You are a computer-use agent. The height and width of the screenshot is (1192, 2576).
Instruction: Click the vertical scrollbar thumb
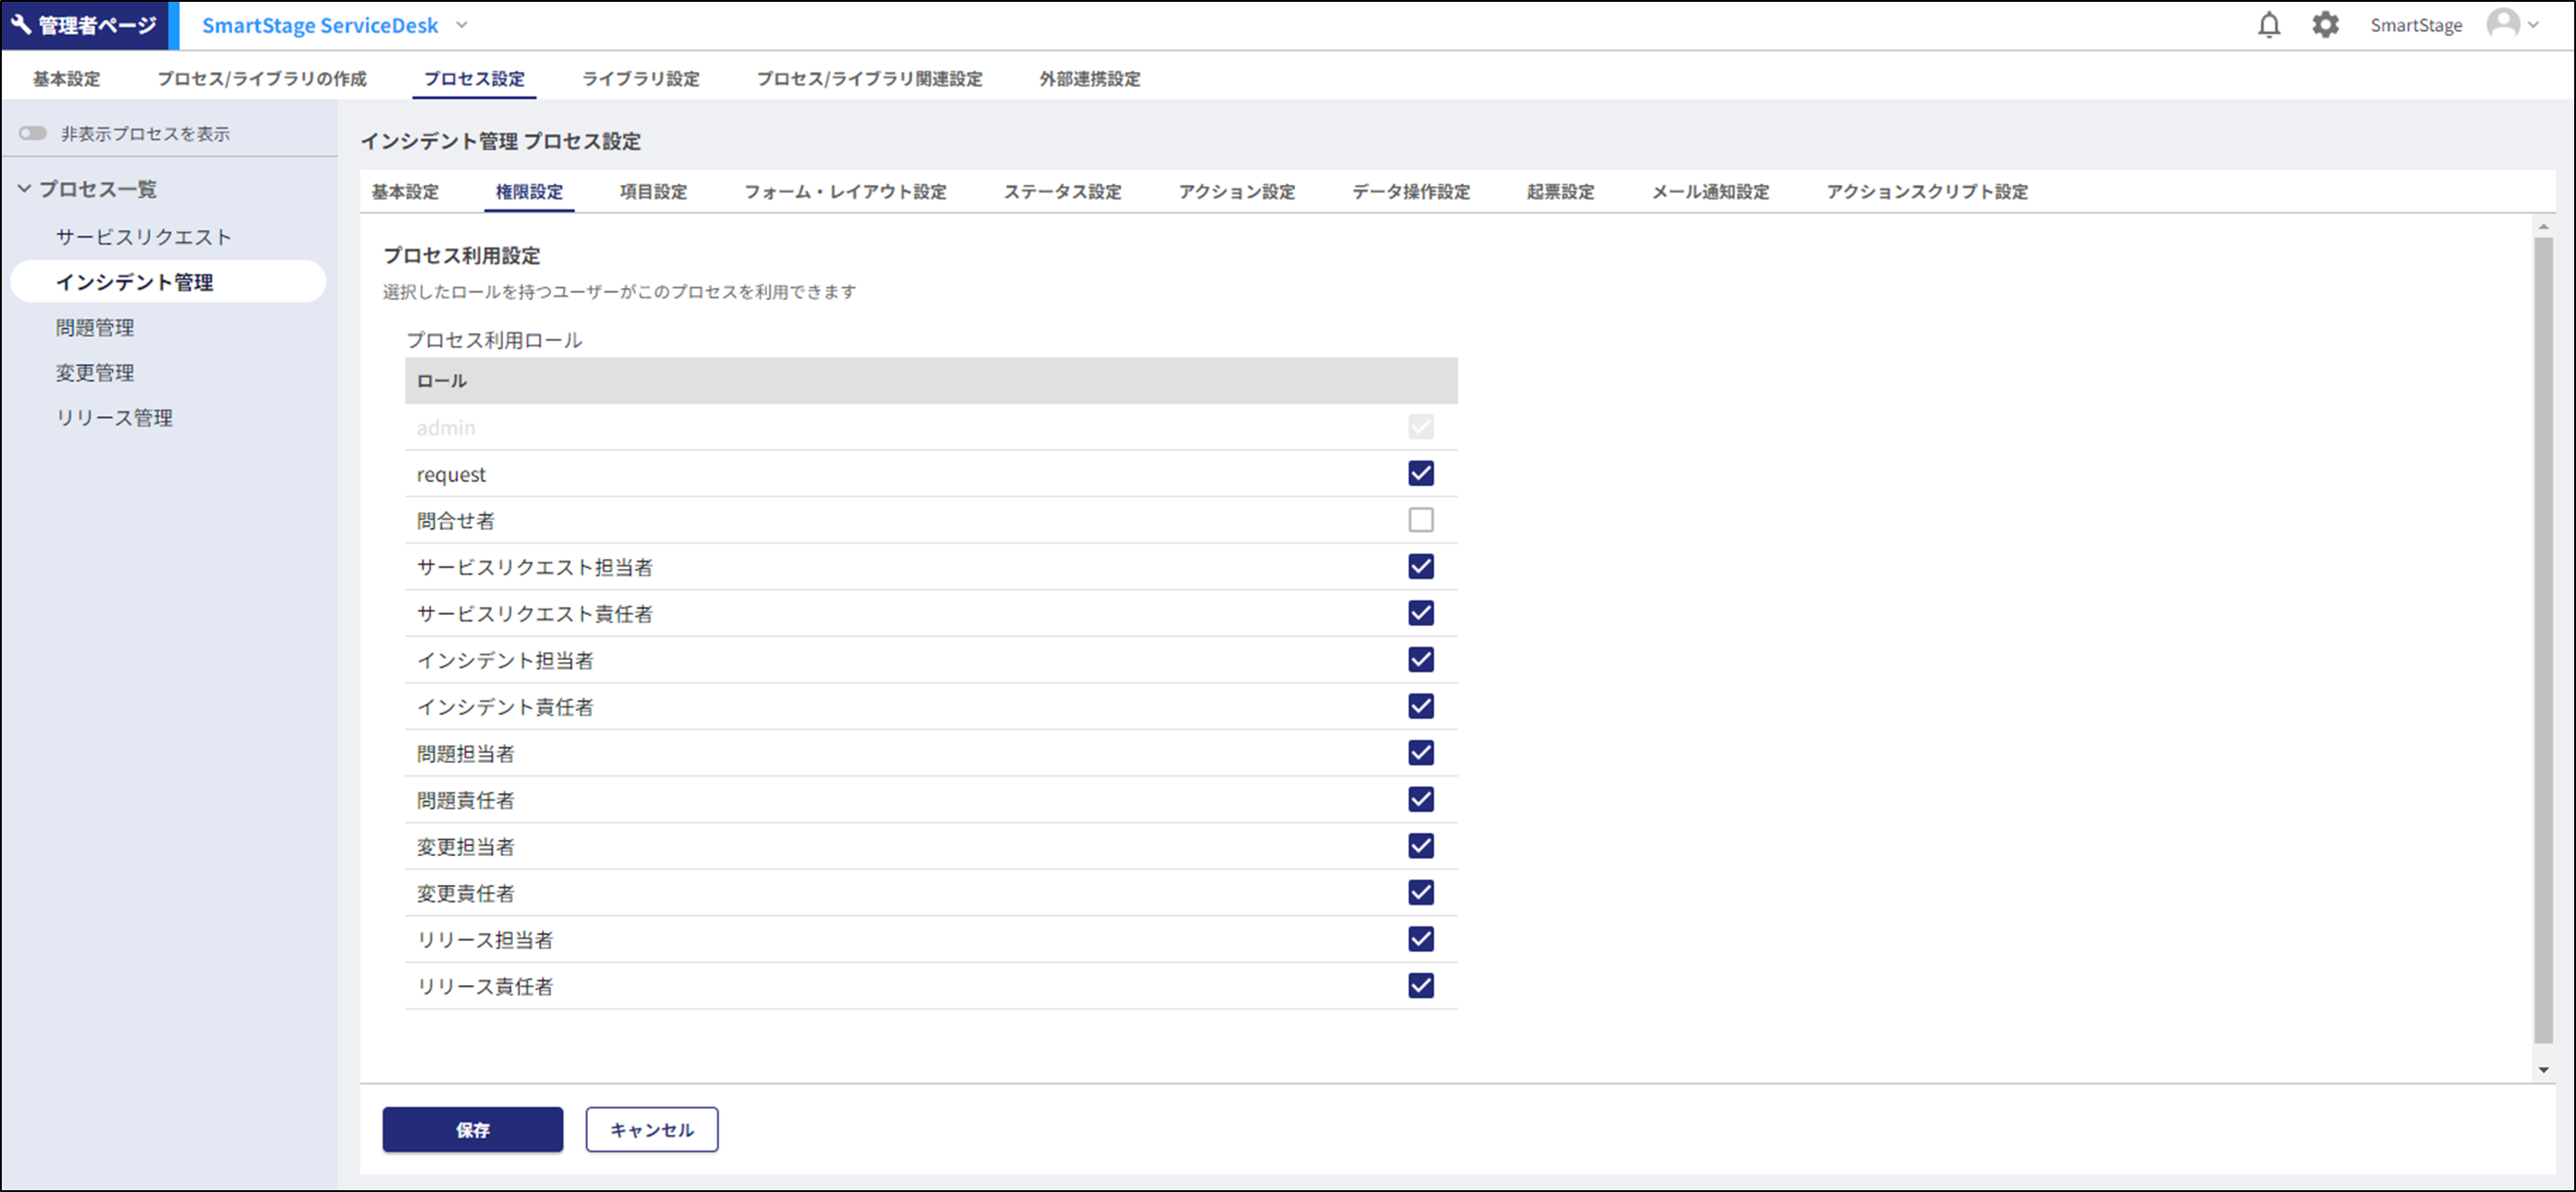pos(2543,640)
